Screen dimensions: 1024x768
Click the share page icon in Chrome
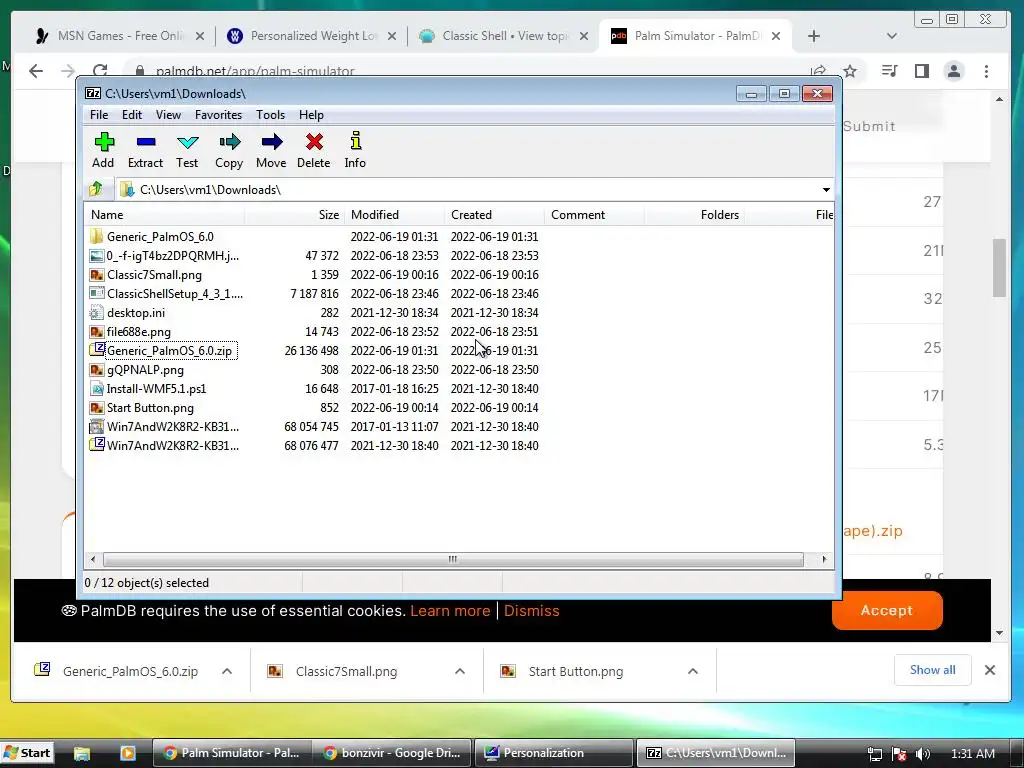pyautogui.click(x=818, y=71)
